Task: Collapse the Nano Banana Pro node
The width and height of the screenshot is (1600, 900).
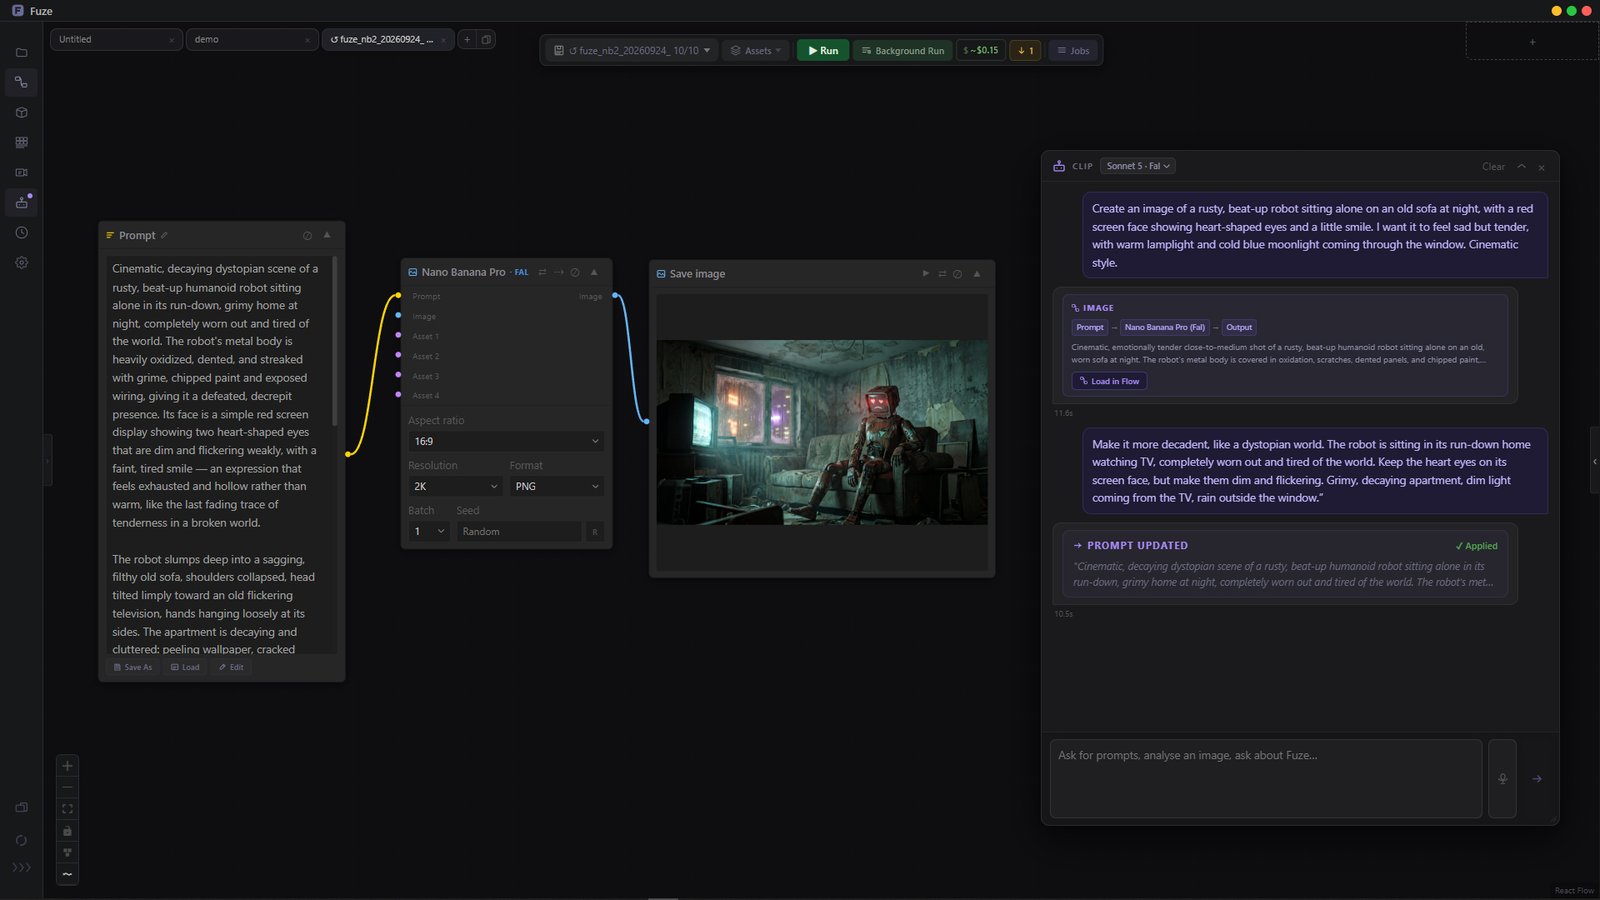Action: point(594,272)
